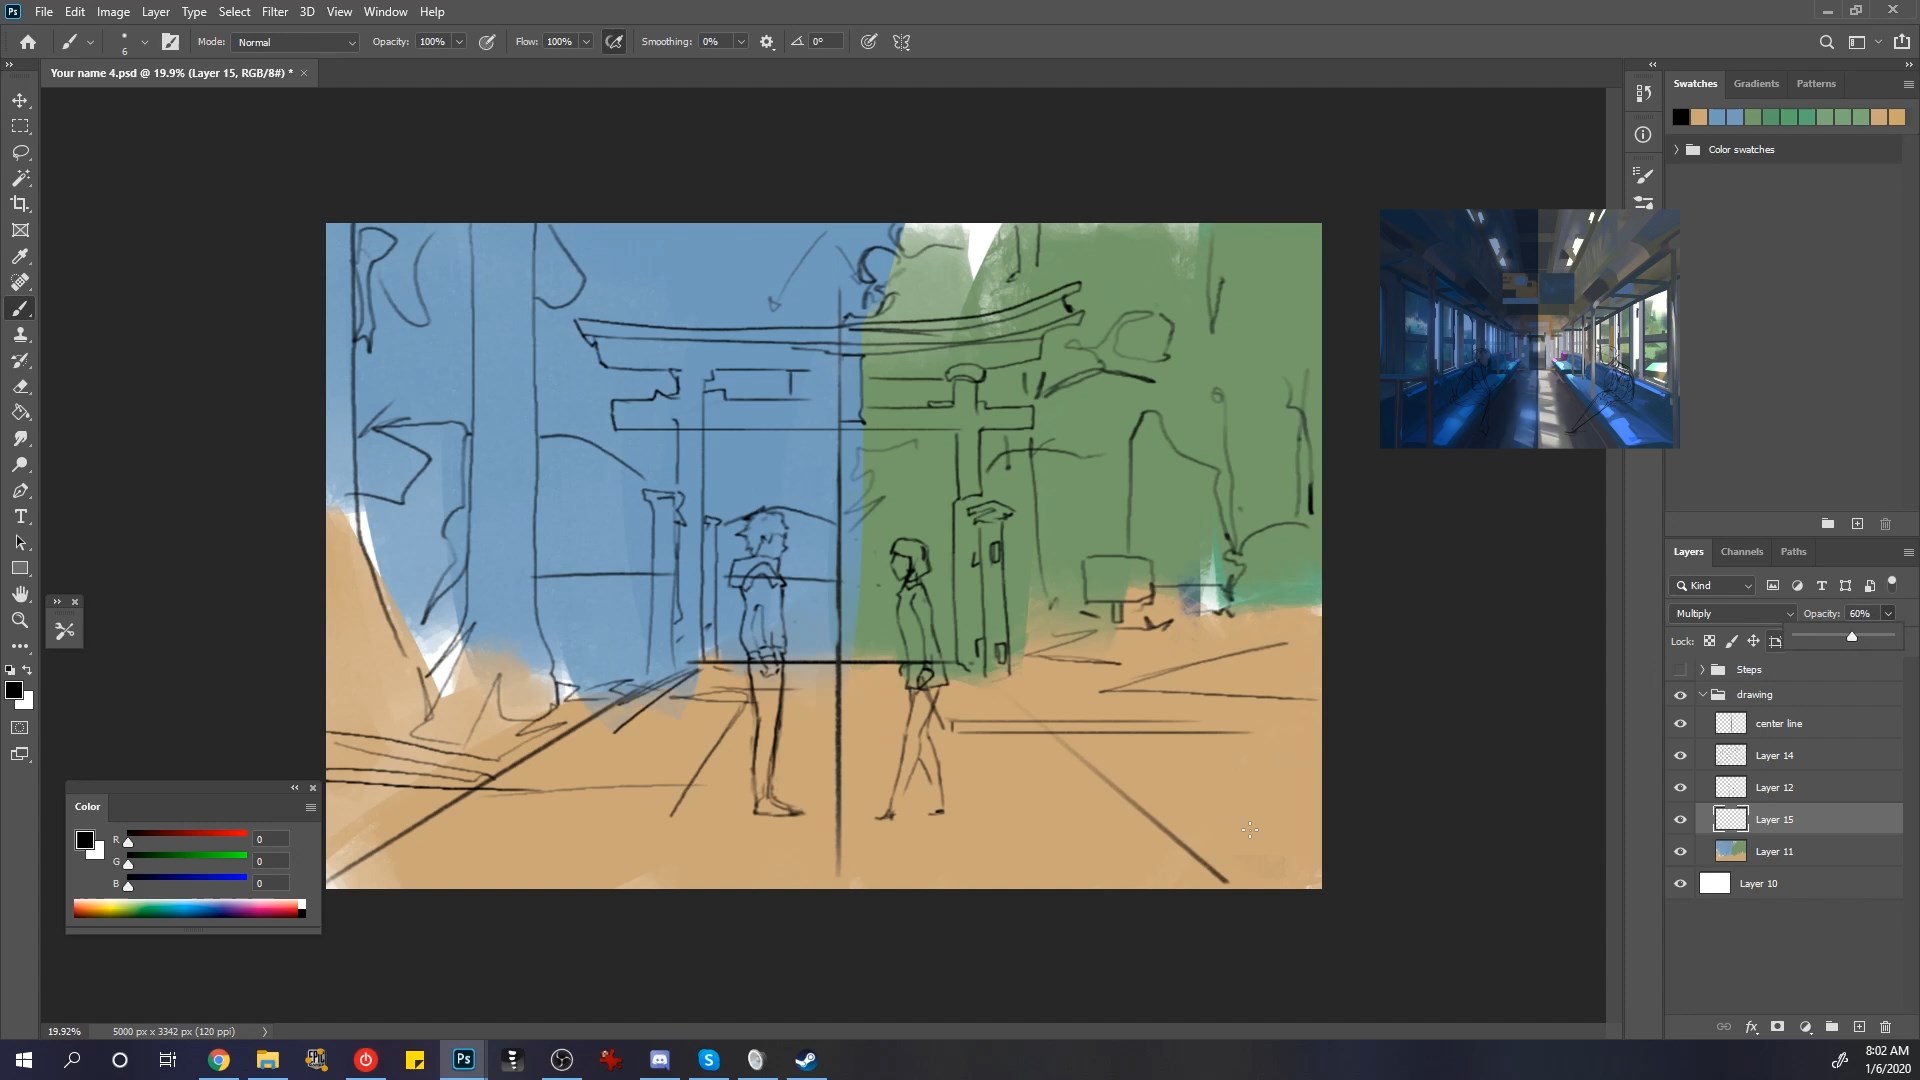Viewport: 1920px width, 1080px height.
Task: Switch to the Paths tab
Action: [1793, 551]
